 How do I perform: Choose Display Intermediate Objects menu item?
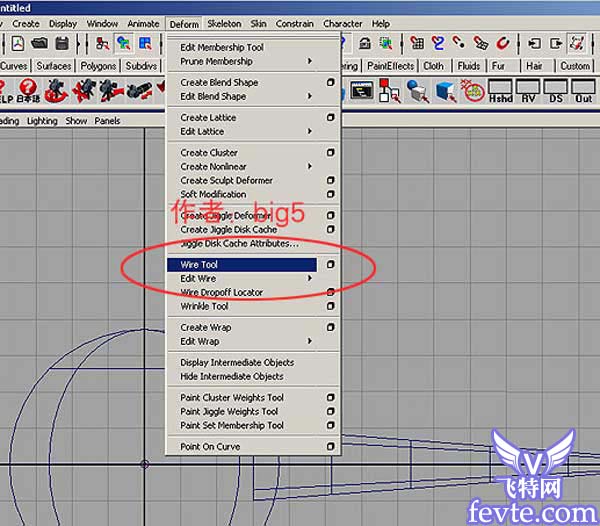(237, 362)
